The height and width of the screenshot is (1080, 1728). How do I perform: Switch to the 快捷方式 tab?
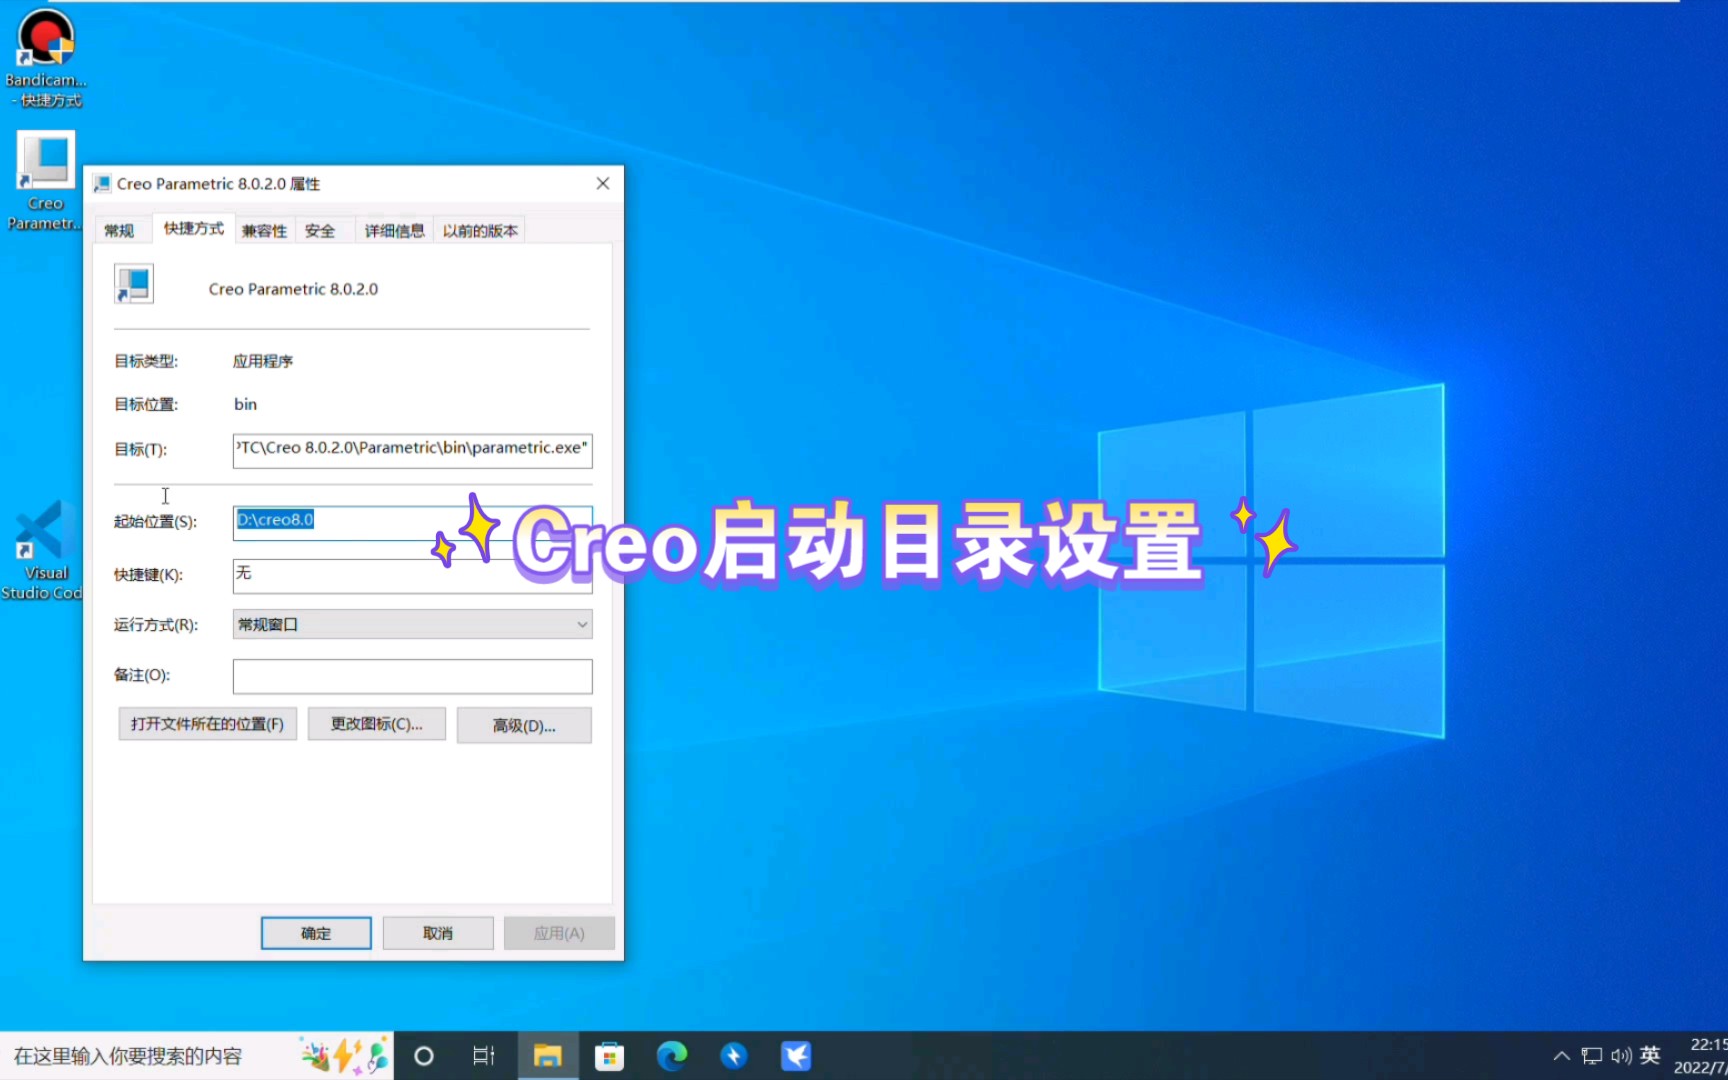pyautogui.click(x=194, y=229)
